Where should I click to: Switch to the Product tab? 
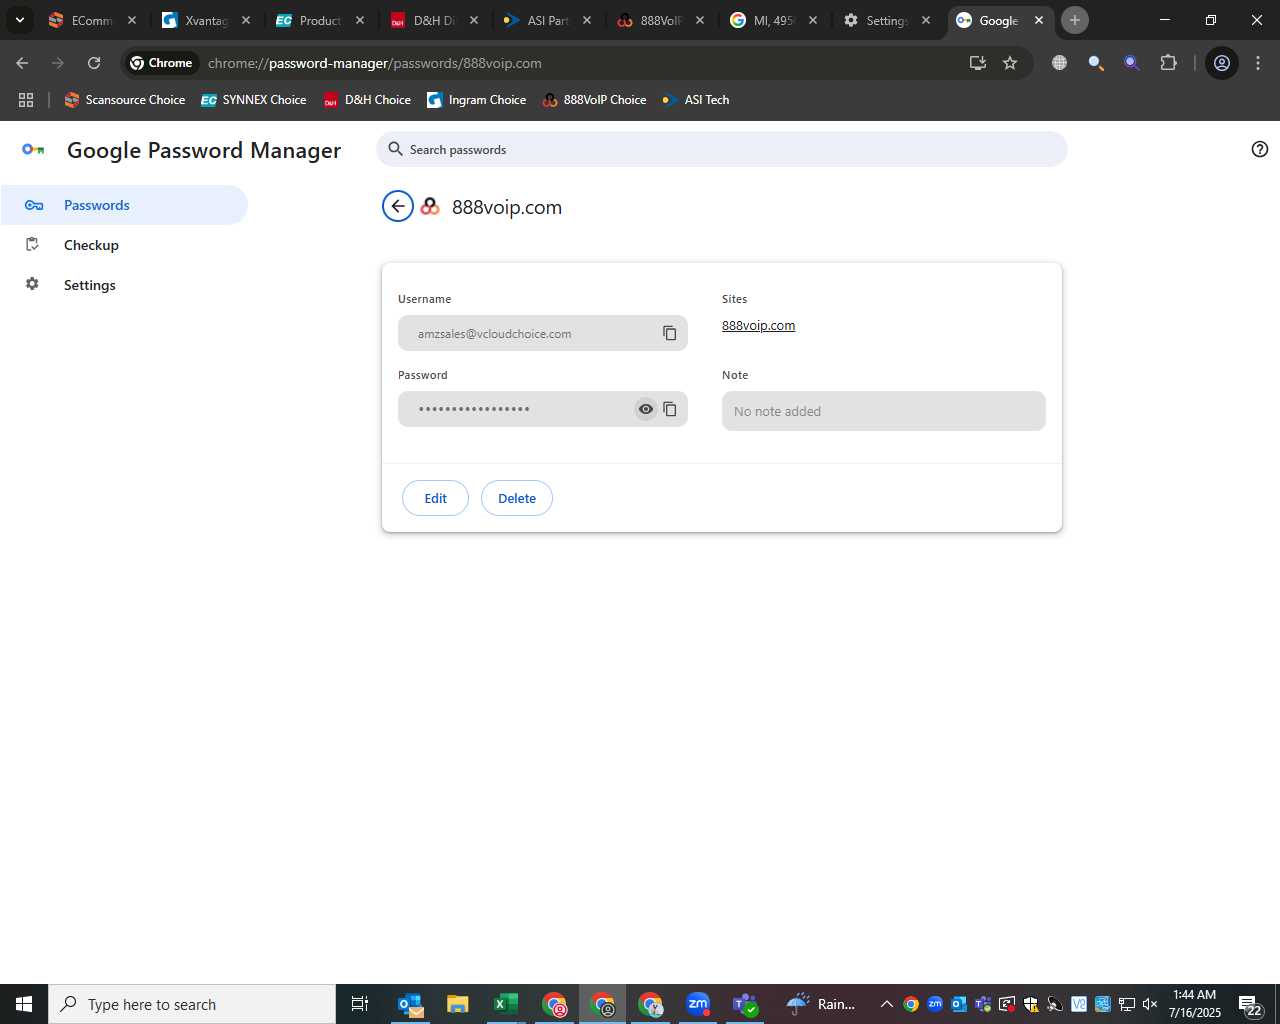tap(320, 20)
